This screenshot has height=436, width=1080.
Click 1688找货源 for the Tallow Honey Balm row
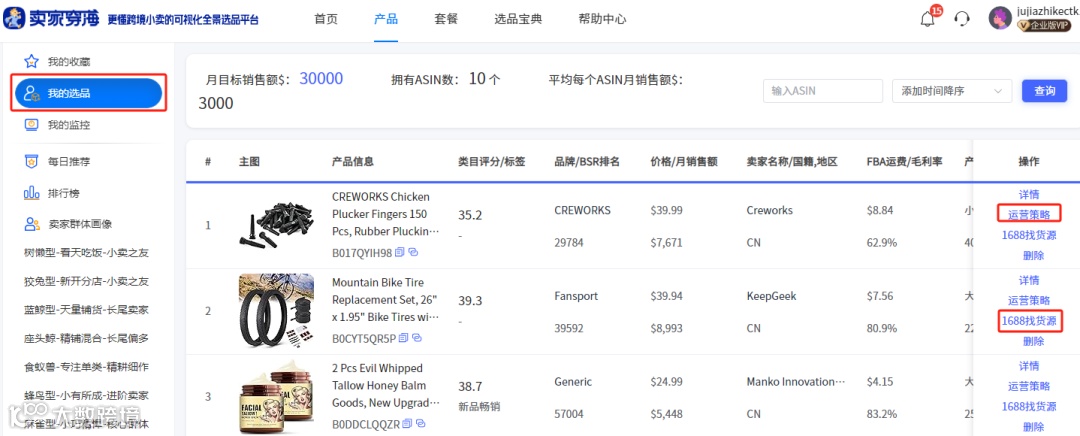[1029, 406]
